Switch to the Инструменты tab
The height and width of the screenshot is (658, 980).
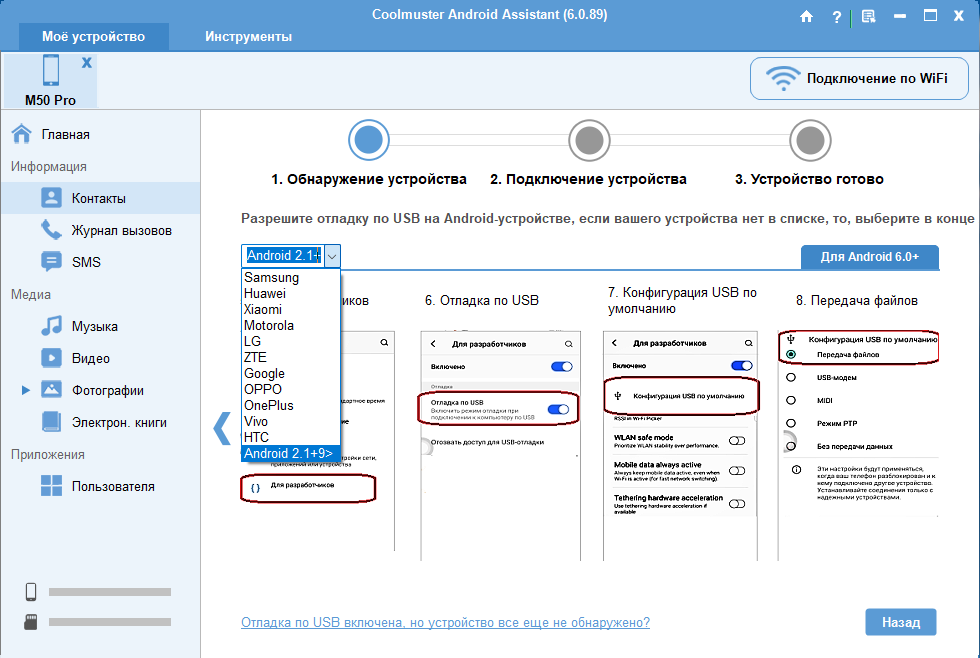tap(248, 36)
